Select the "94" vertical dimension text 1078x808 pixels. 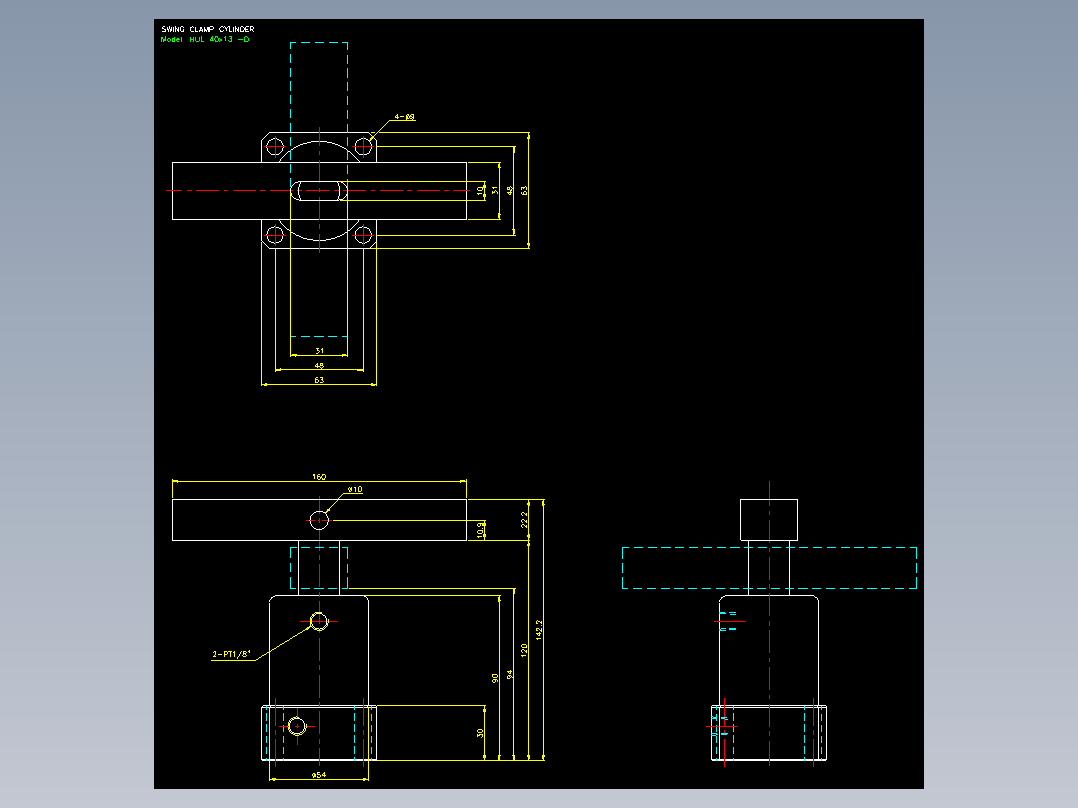[x=509, y=675]
